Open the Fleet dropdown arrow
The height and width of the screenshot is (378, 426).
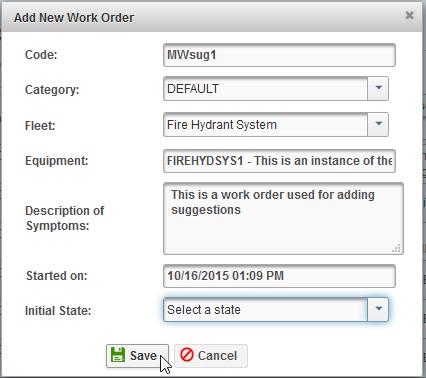378,124
